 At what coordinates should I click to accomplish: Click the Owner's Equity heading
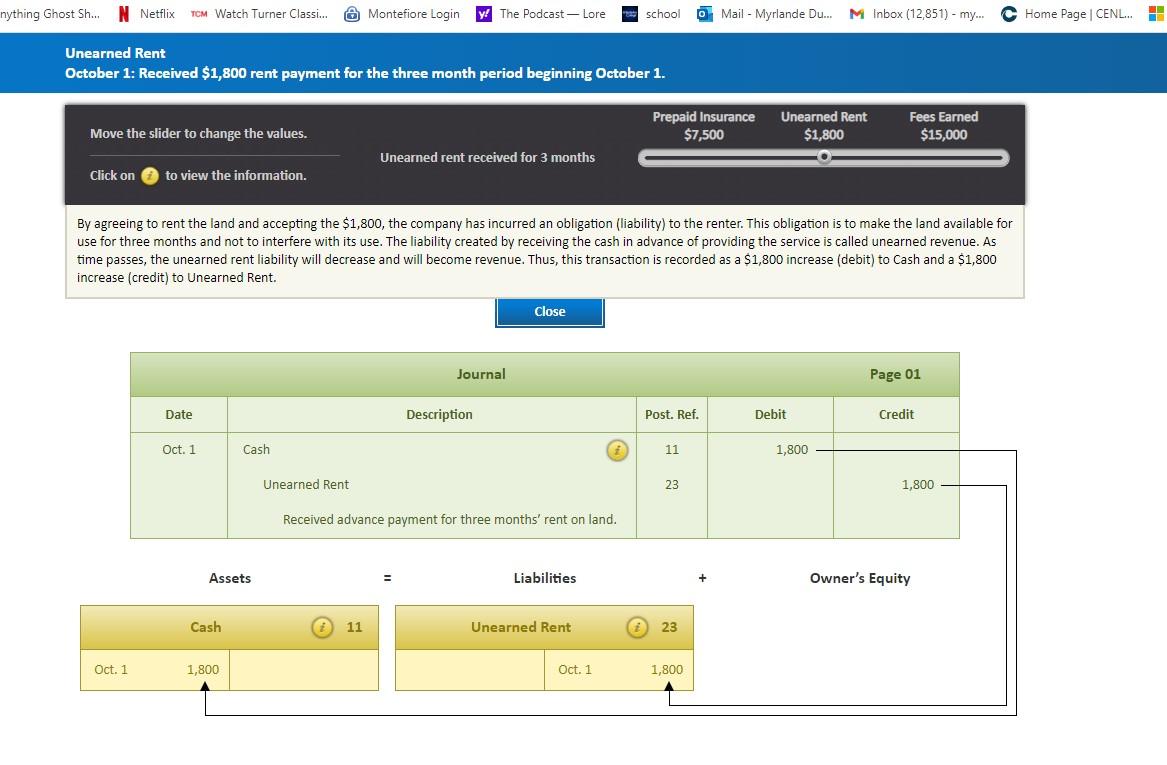(x=860, y=578)
